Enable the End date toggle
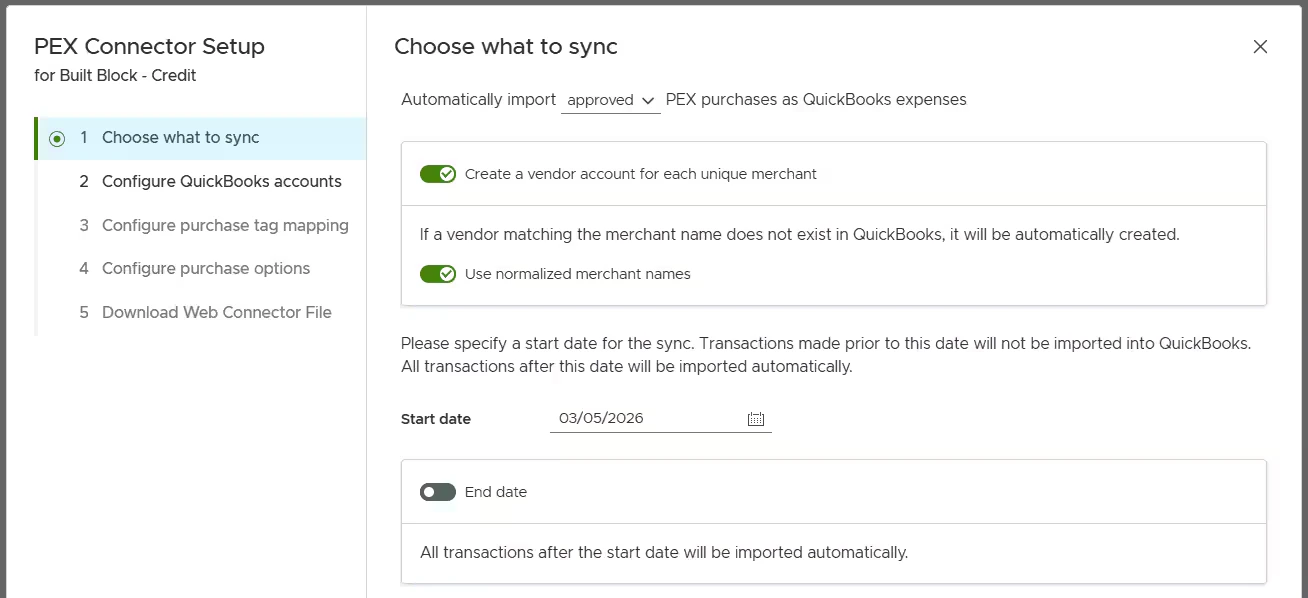This screenshot has height=598, width=1308. [438, 492]
